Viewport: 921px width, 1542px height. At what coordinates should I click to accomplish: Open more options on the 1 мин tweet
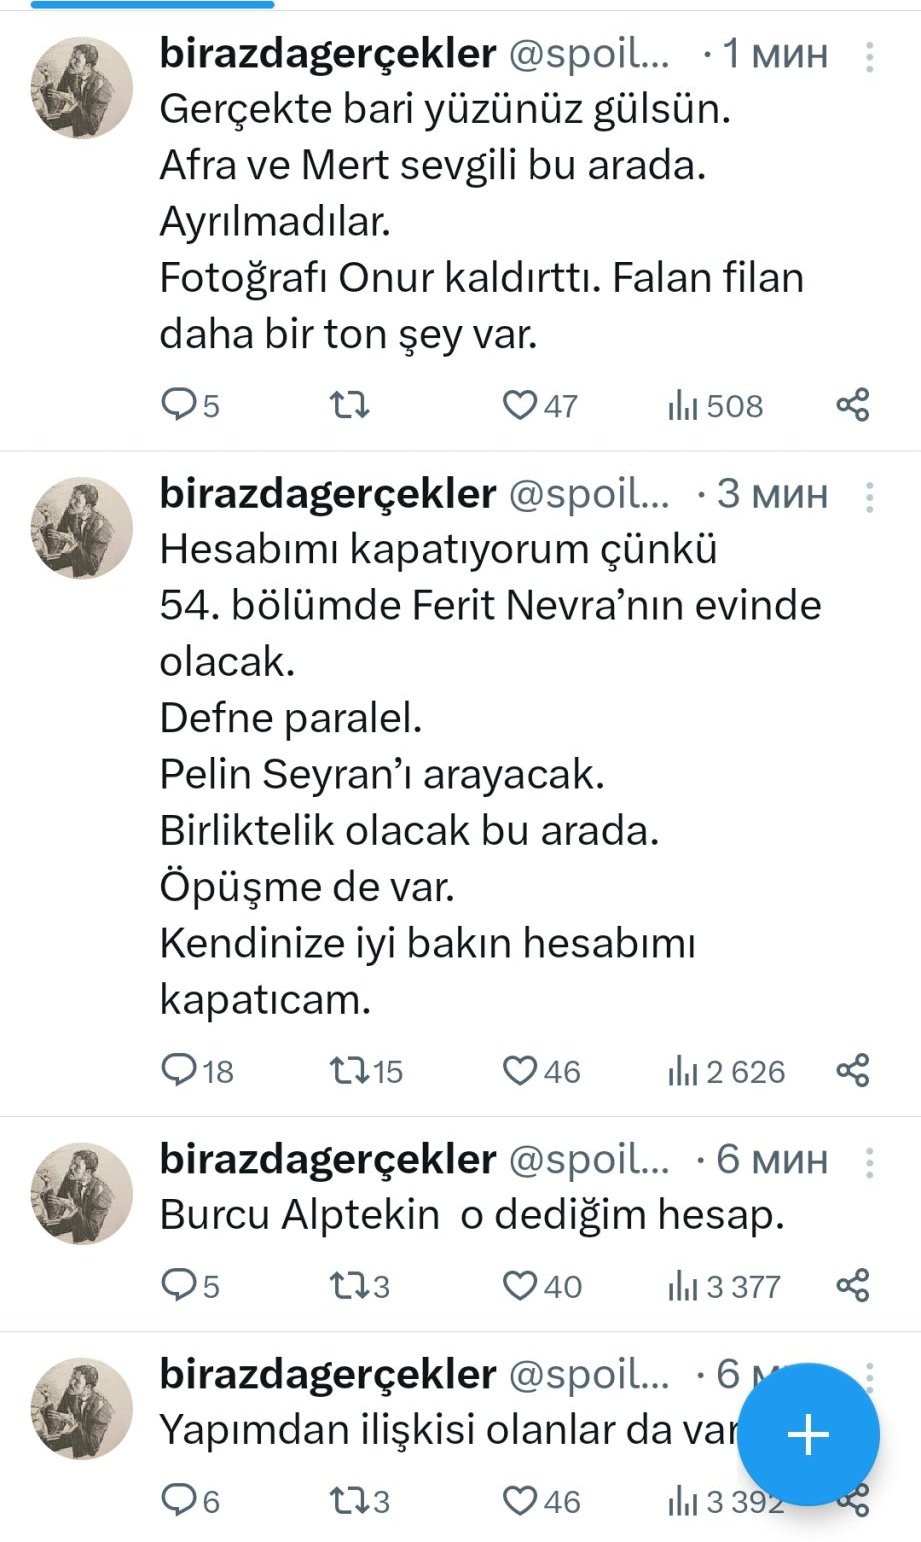869,57
